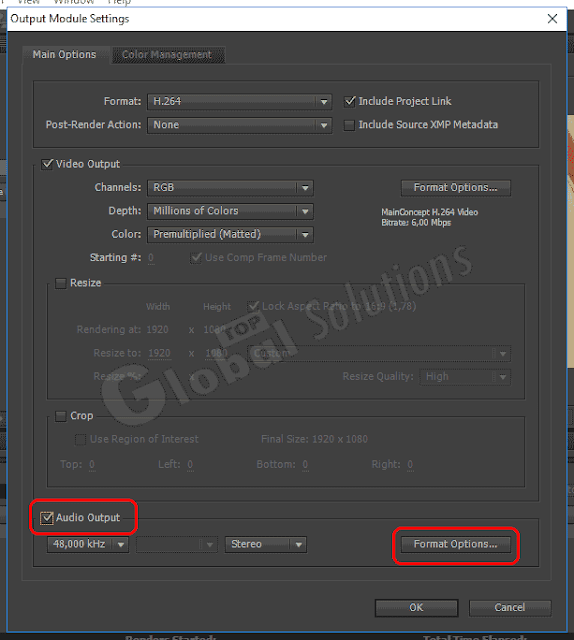
Task: Click the Resize to width 1920 field
Action: 159,353
